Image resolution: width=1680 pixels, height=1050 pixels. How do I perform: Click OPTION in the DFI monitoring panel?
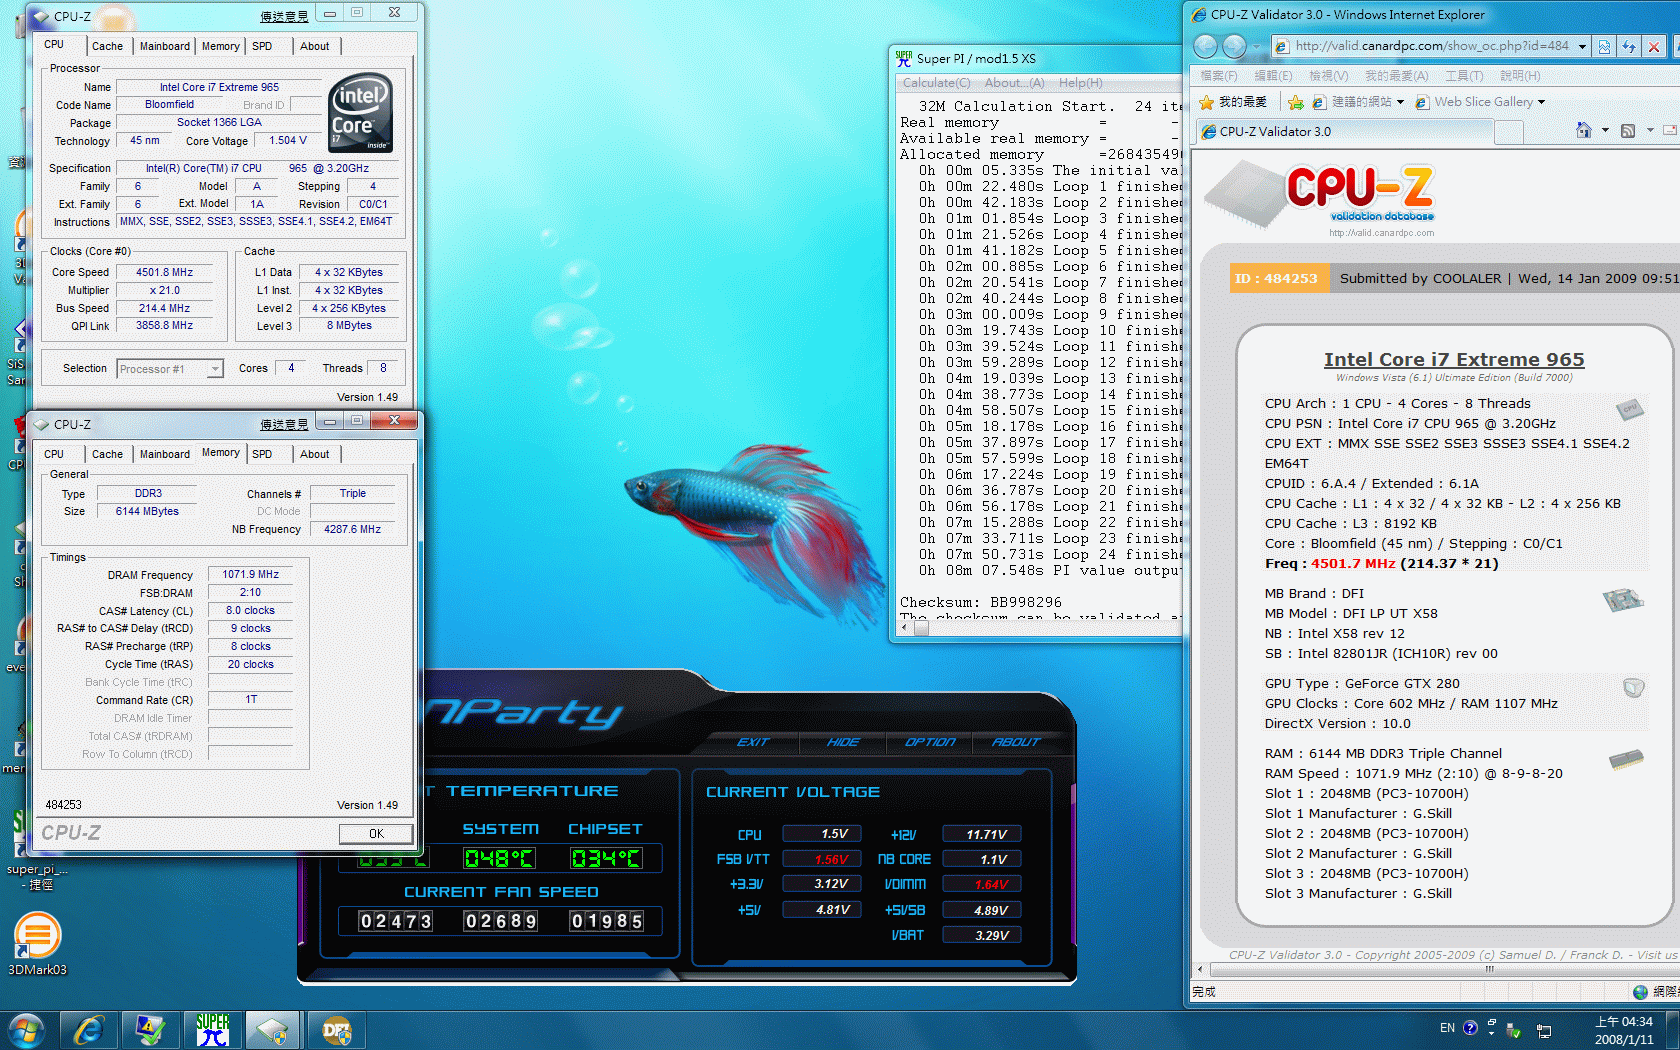click(930, 742)
